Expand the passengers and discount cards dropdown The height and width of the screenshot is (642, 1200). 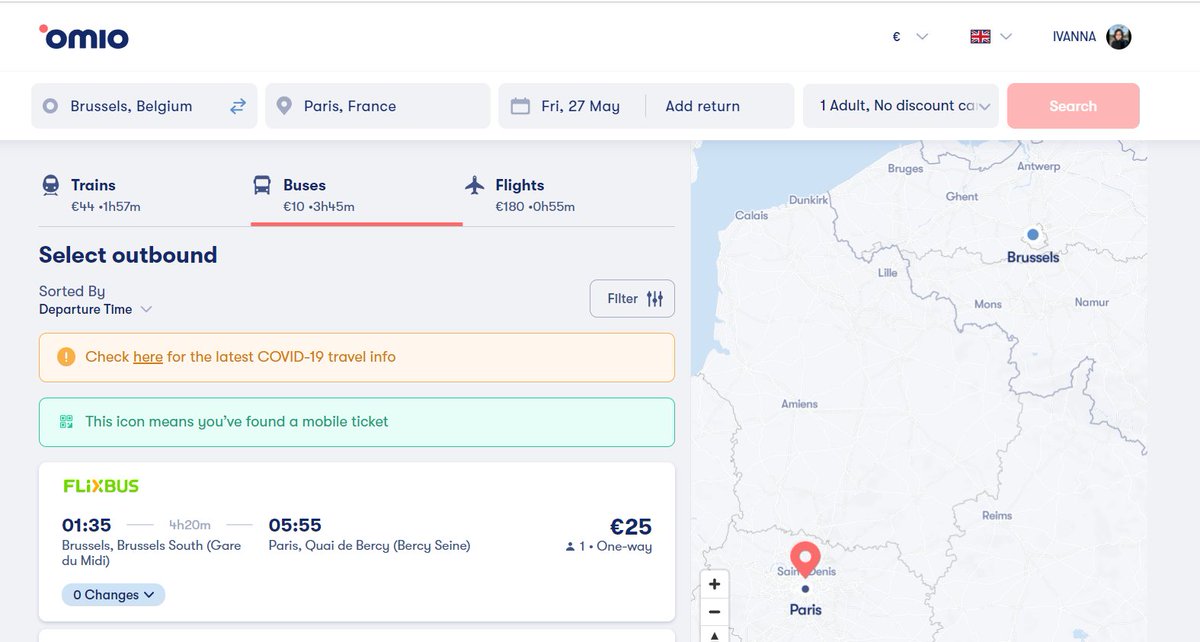[x=901, y=106]
